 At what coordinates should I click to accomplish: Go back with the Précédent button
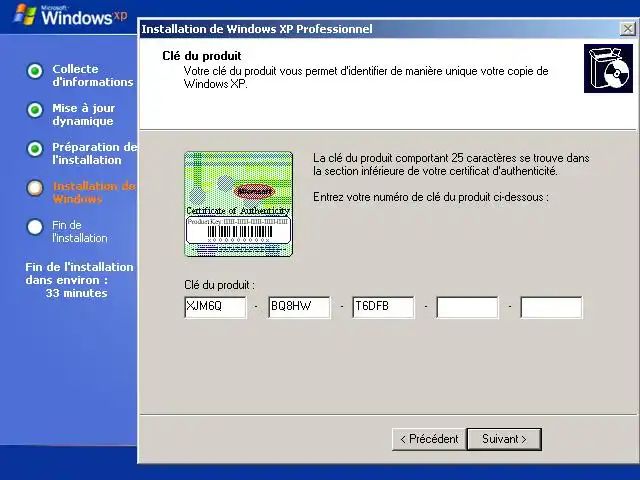(x=429, y=439)
